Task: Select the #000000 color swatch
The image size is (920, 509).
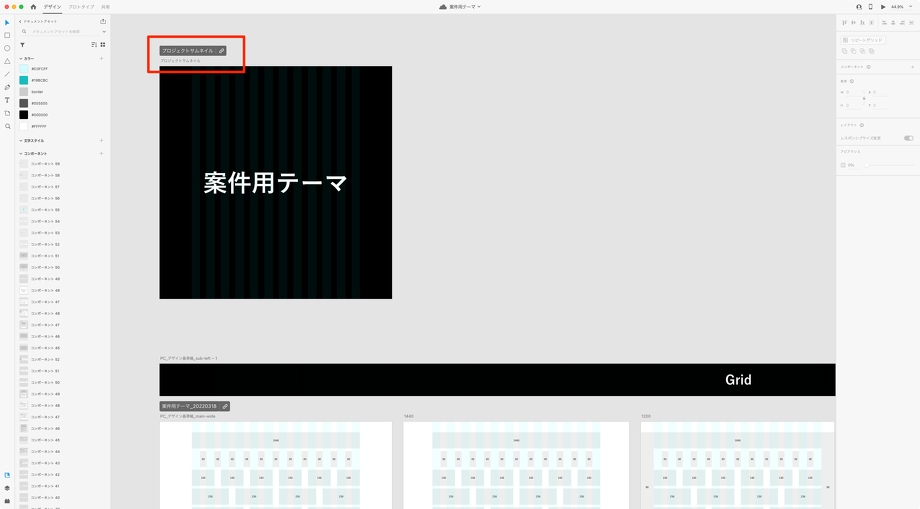Action: [x=23, y=115]
